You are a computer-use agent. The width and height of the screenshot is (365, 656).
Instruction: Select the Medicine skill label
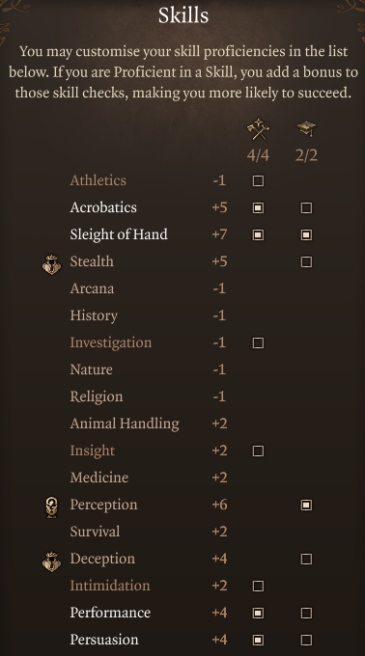pos(99,477)
